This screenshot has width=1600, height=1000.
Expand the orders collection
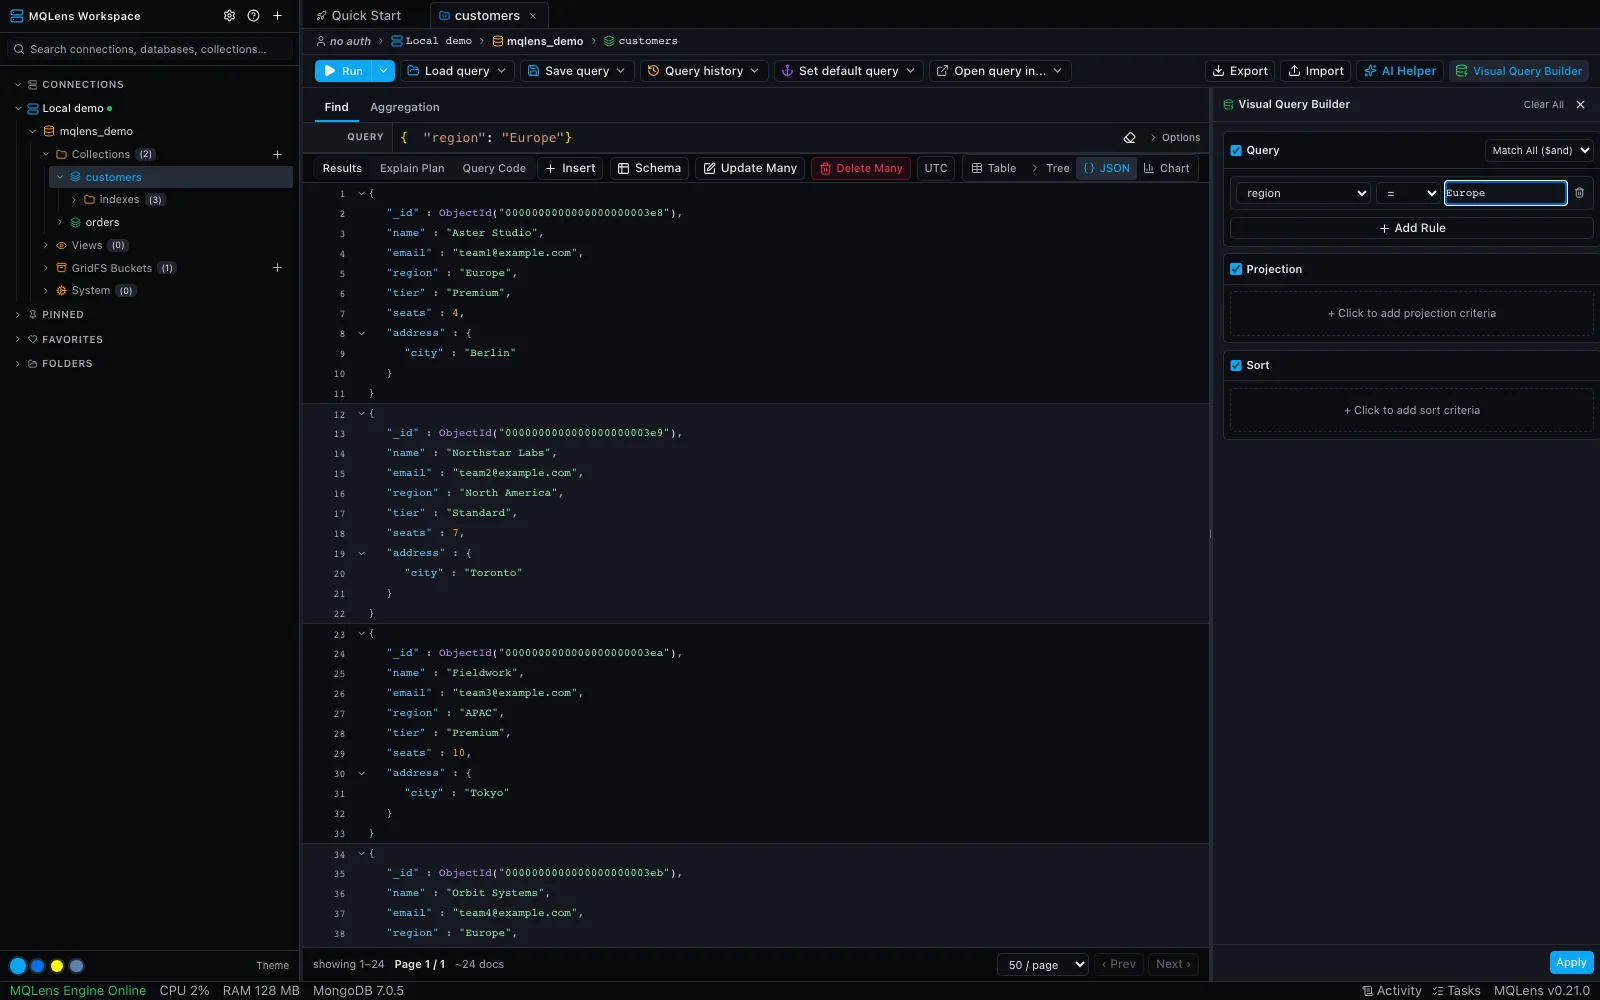(60, 222)
